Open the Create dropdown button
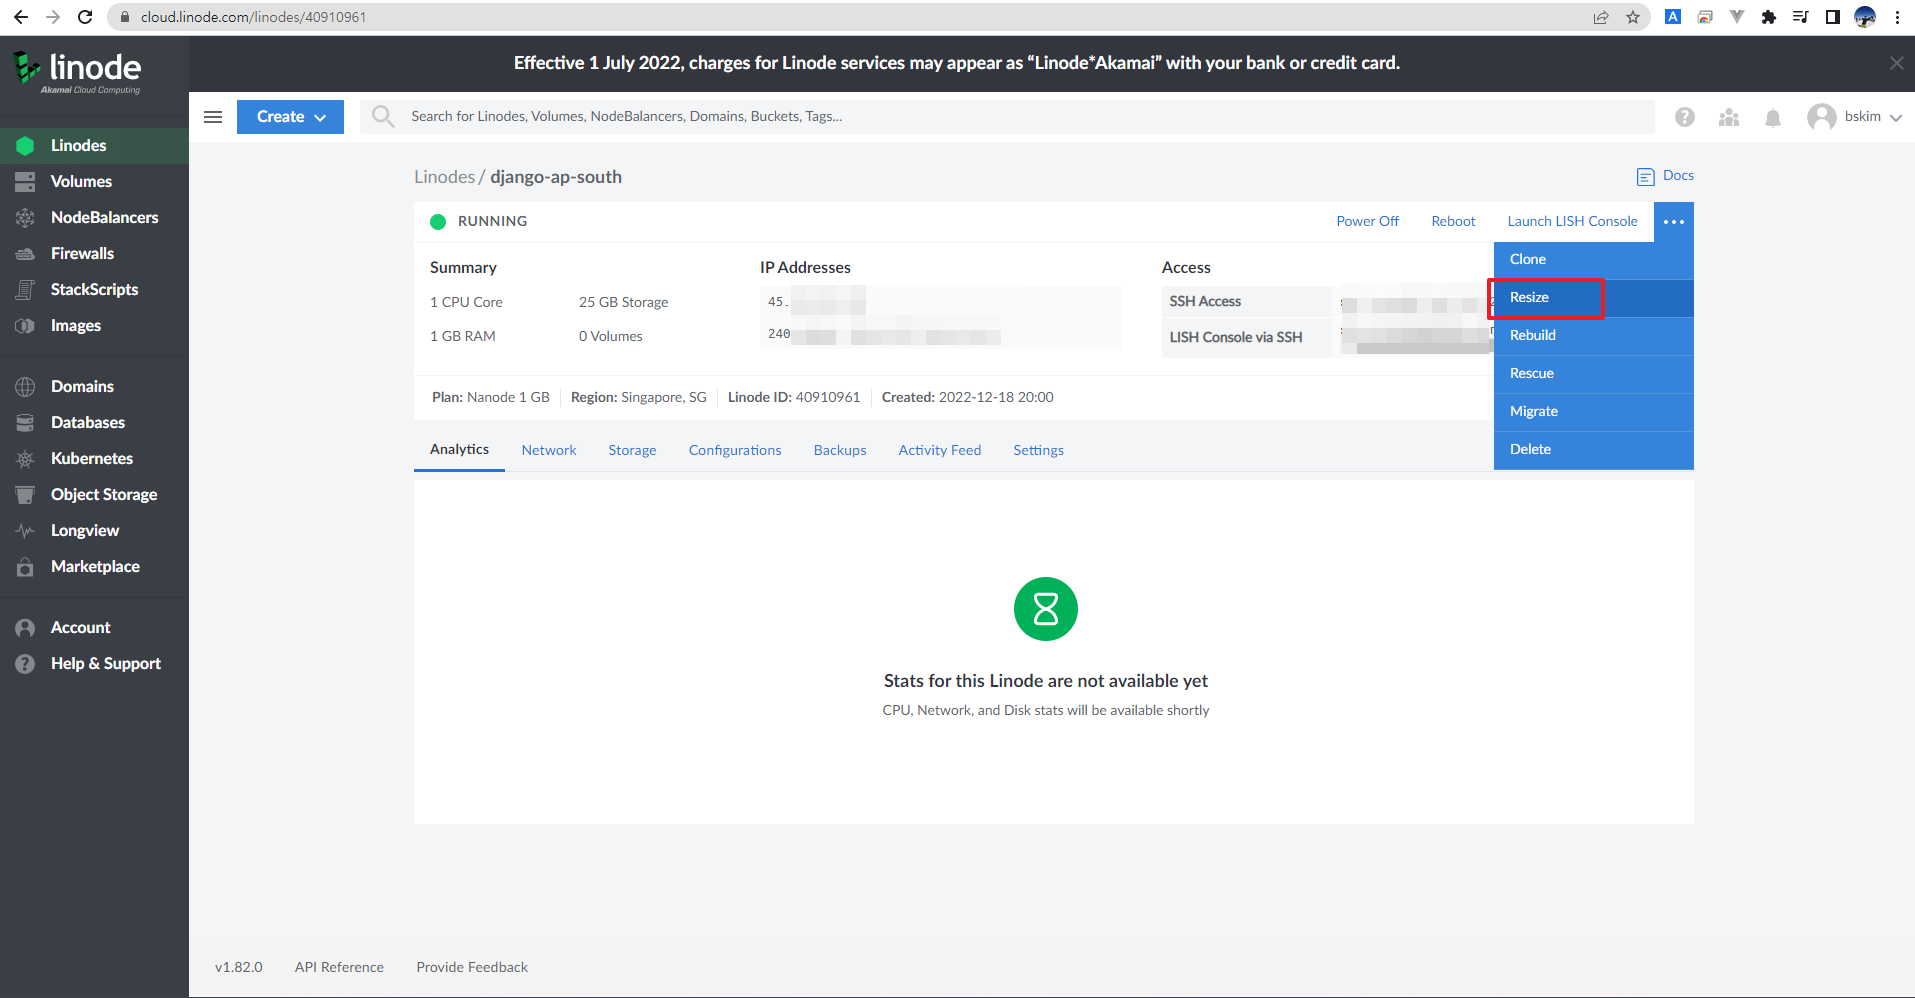Viewport: 1915px width, 998px height. [x=290, y=117]
